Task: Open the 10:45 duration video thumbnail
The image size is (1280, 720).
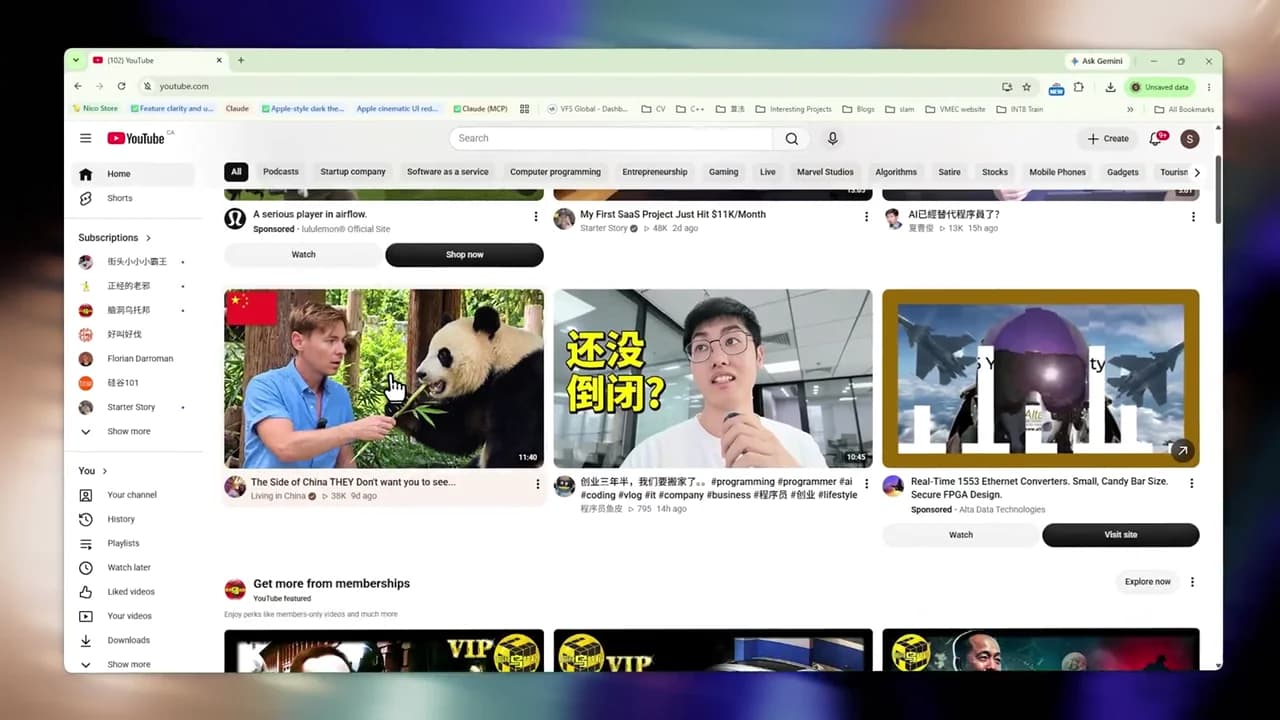Action: tap(713, 379)
